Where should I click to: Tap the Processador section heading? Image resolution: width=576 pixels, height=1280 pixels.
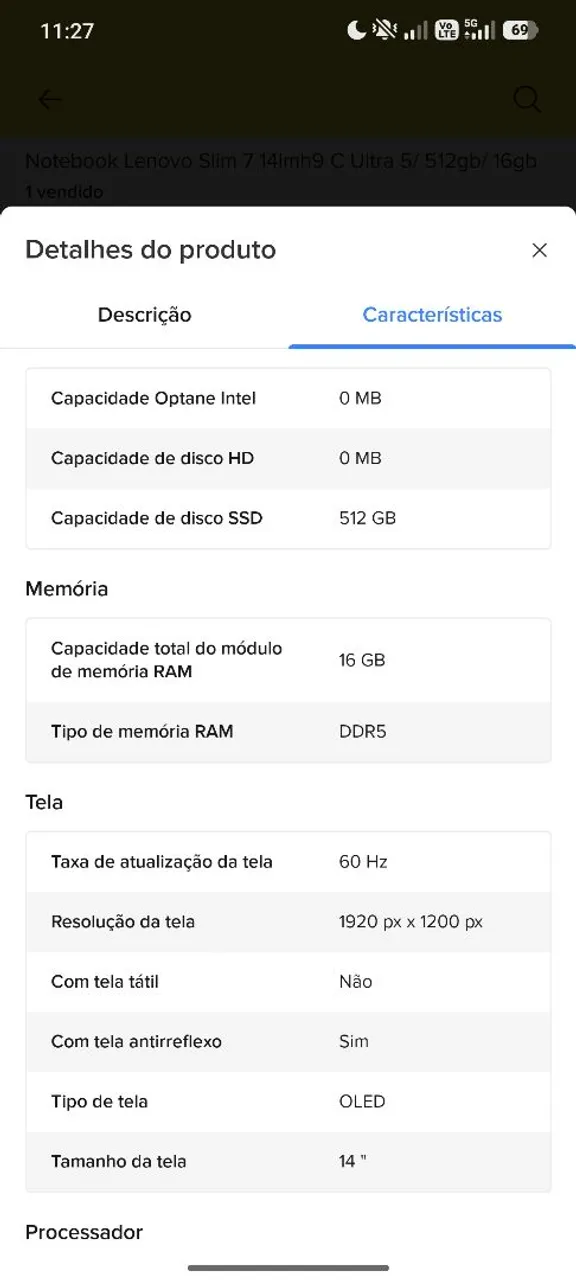point(84,1232)
